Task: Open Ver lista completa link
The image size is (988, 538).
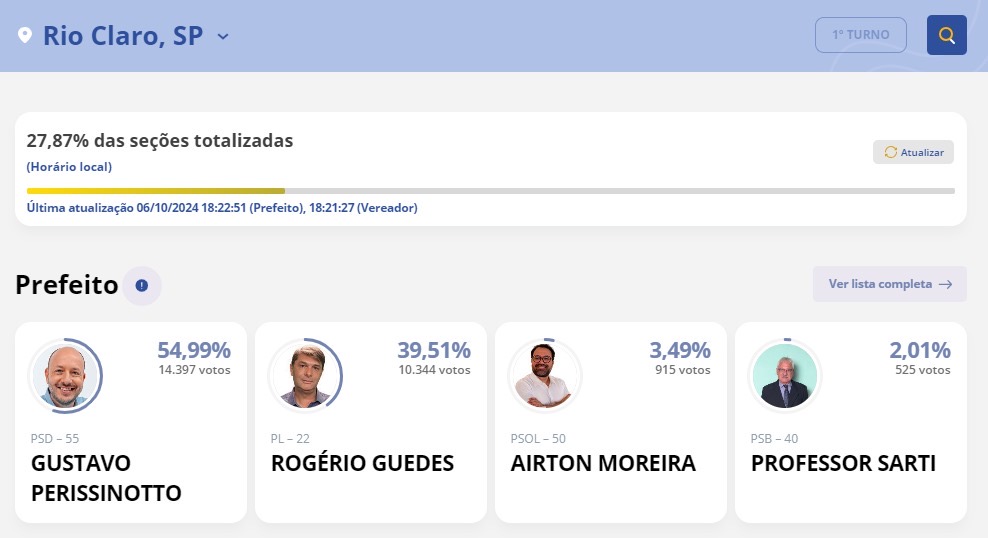Action: [889, 284]
